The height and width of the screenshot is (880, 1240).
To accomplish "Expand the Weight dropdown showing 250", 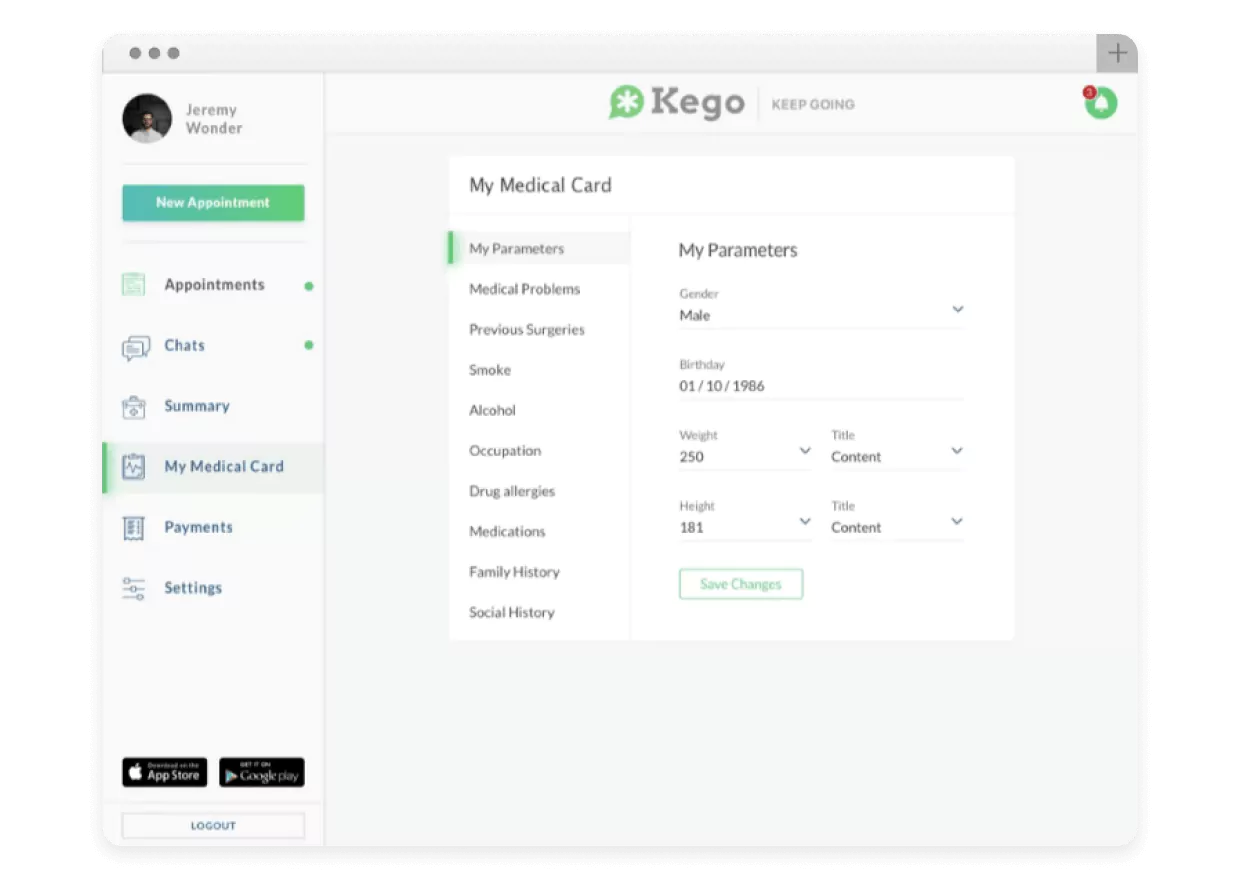I will 746,449.
